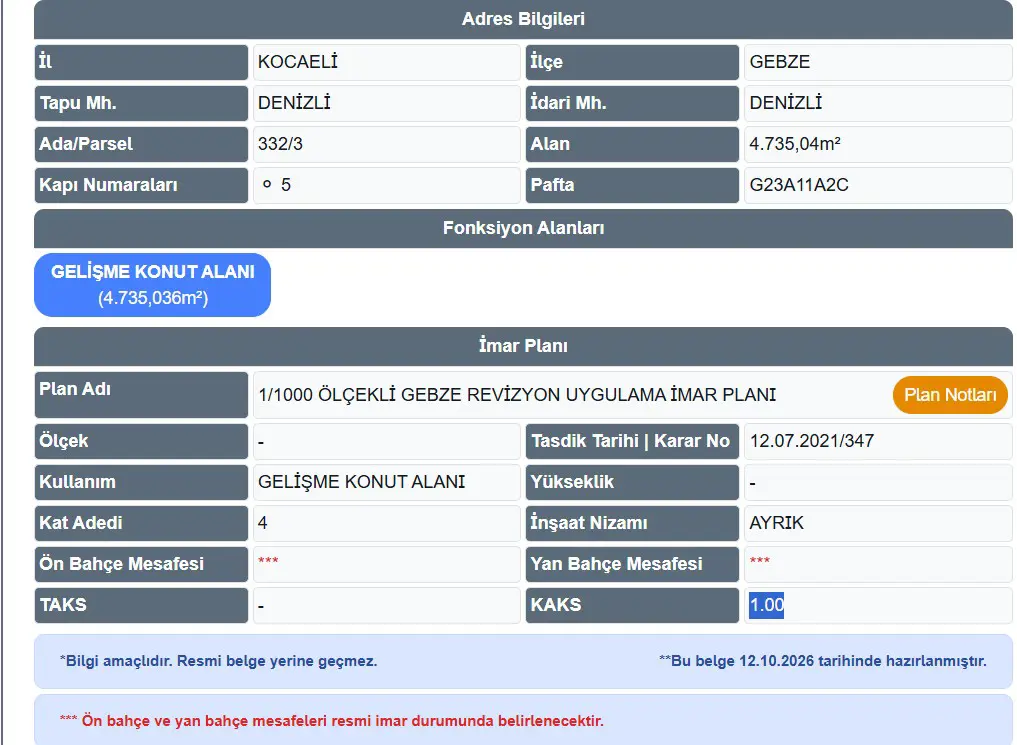This screenshot has height=745, width=1017.
Task: Click the Ölçek label cell
Action: tap(141, 442)
